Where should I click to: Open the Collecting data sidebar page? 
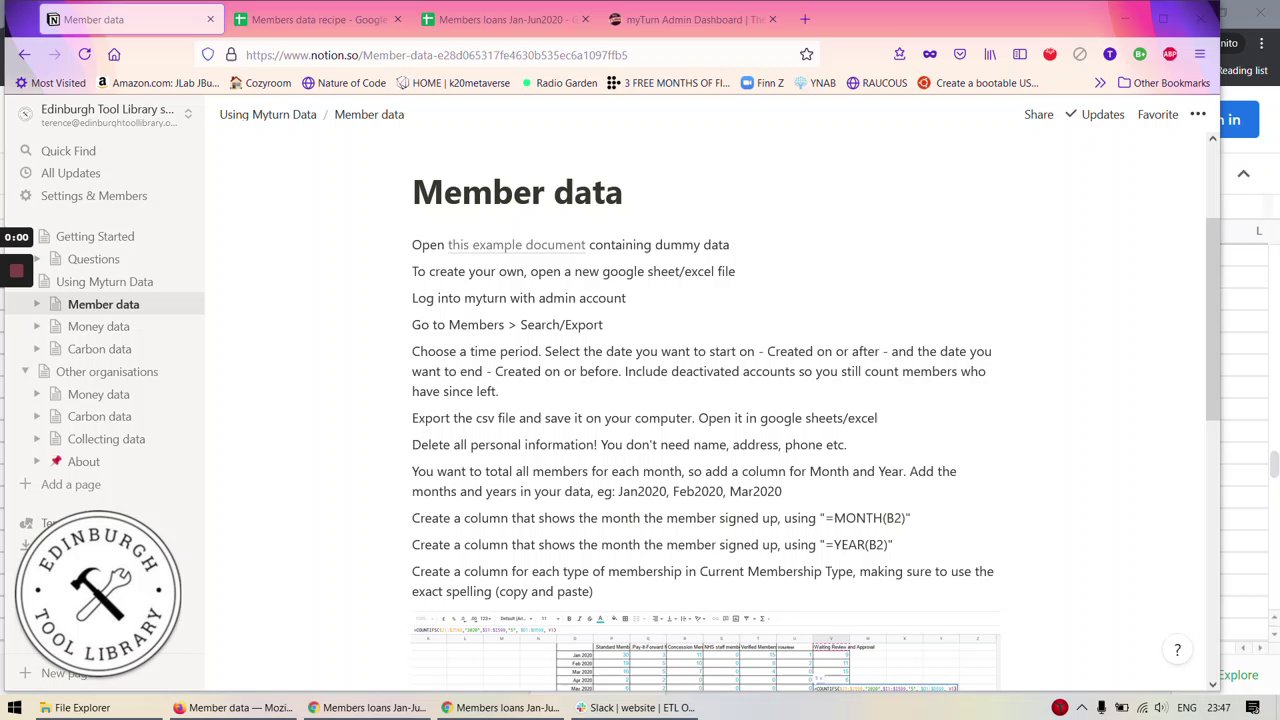click(x=106, y=439)
